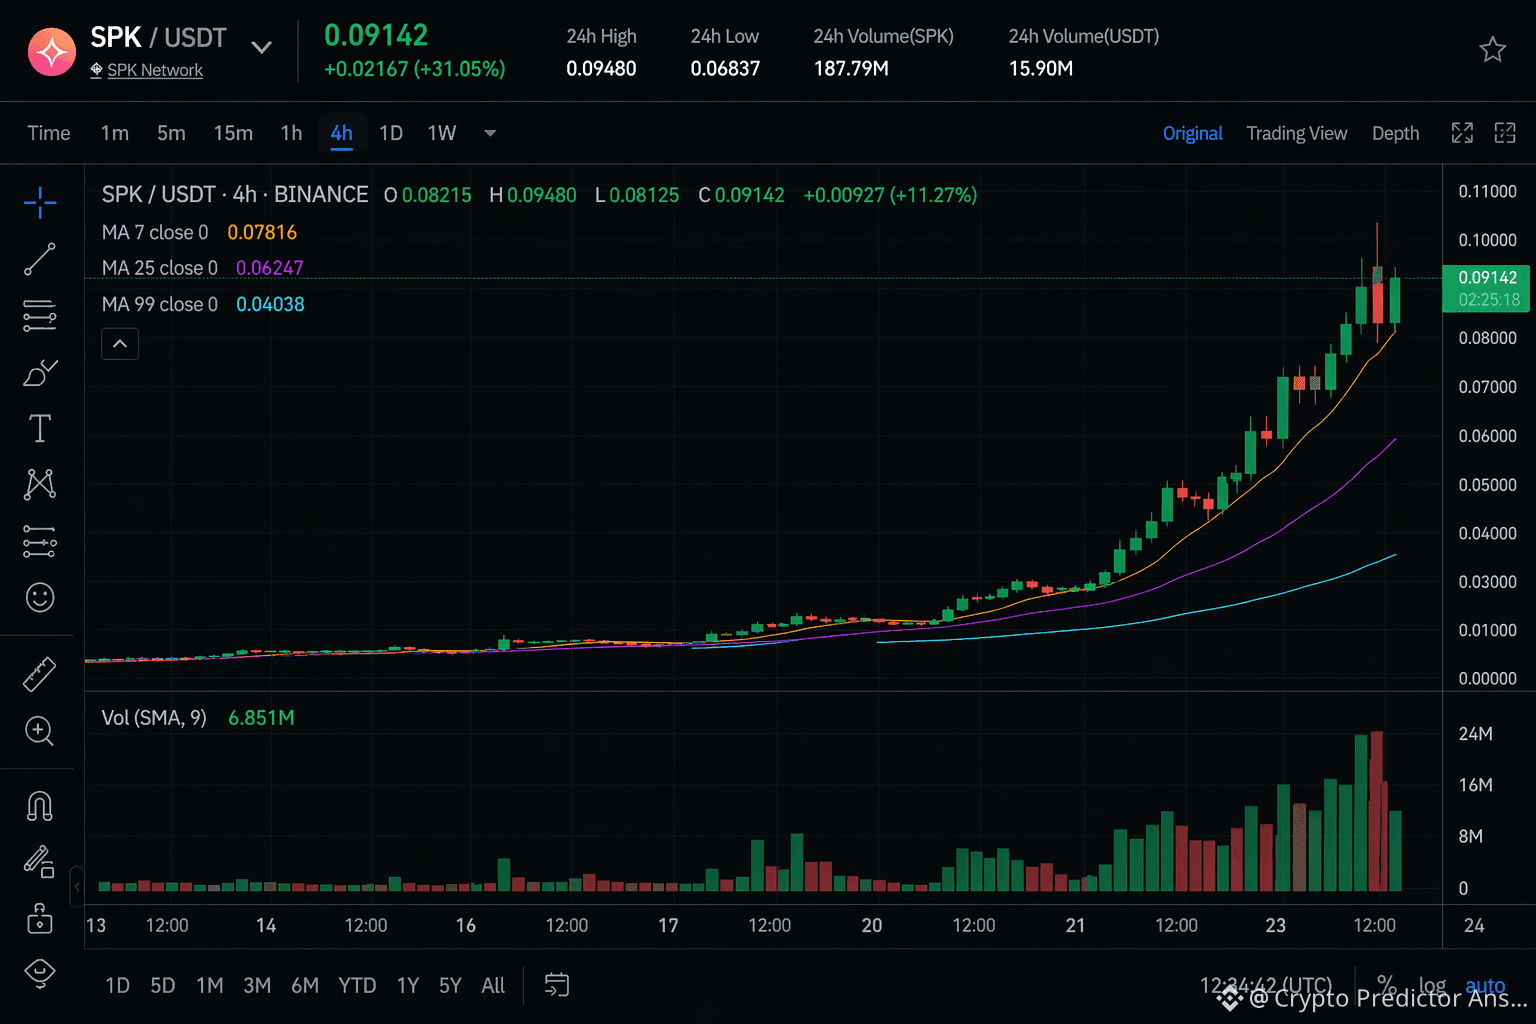
Task: Toggle stay in drawing mode
Action: (40, 861)
